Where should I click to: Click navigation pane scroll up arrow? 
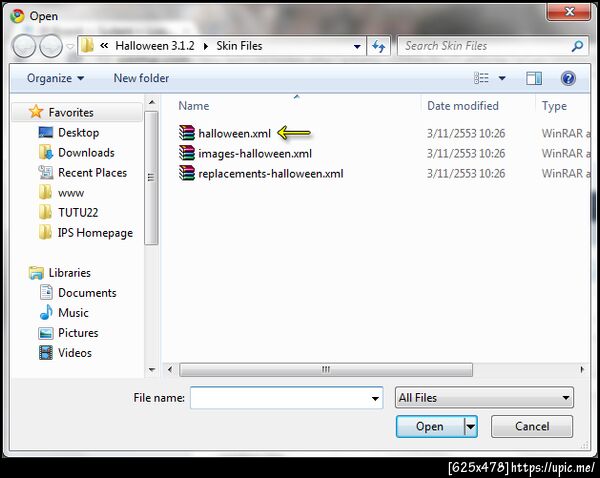pyautogui.click(x=152, y=102)
